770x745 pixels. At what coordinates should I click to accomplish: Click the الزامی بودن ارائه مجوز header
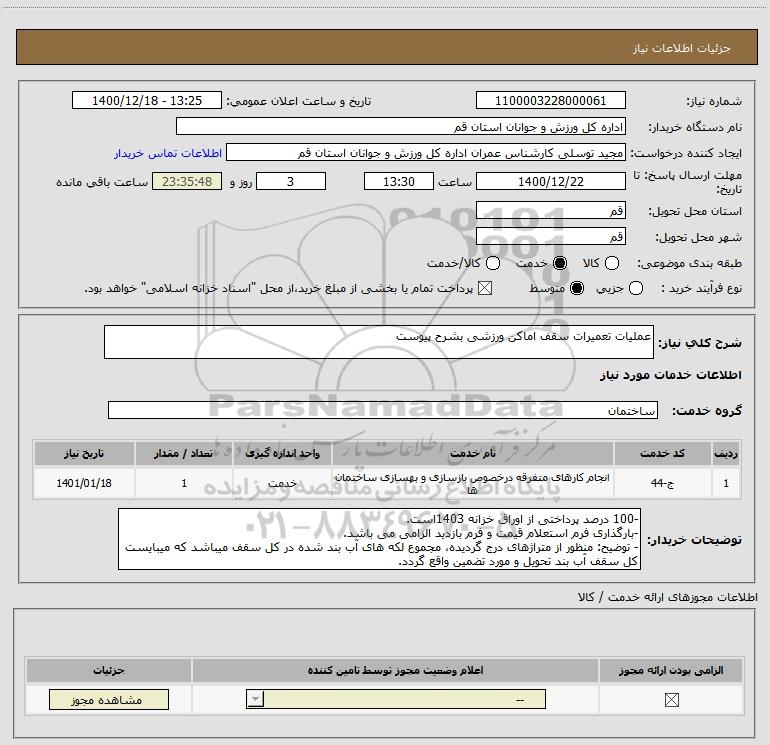click(671, 670)
